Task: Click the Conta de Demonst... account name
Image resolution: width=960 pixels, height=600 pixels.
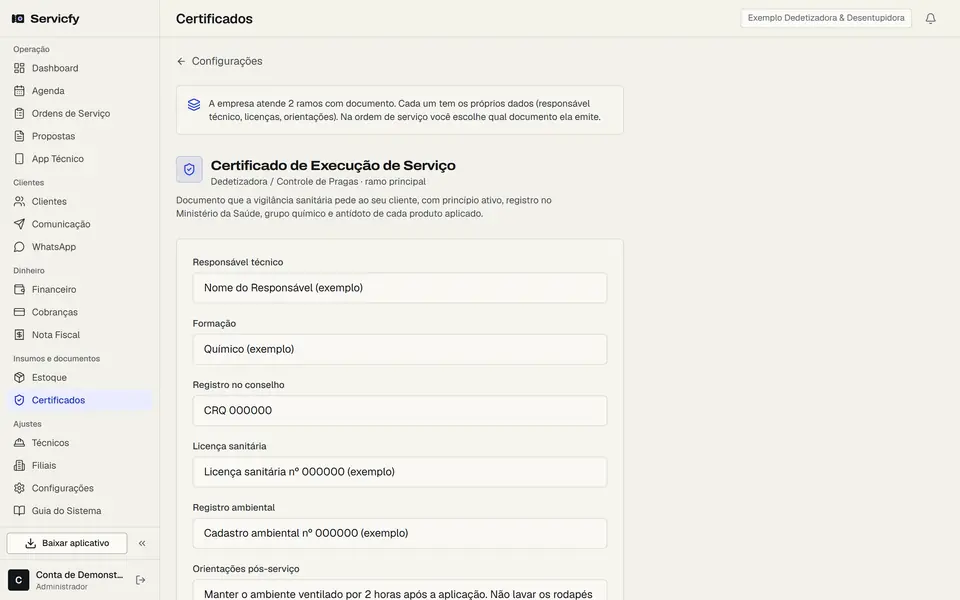Action: point(79,575)
